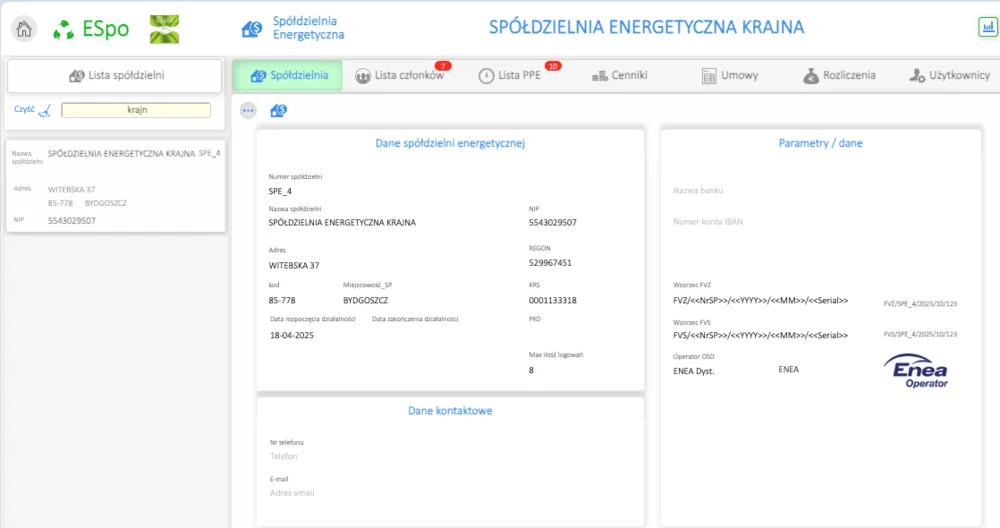
Task: Click the ENEA text next to operator
Action: (x=788, y=369)
